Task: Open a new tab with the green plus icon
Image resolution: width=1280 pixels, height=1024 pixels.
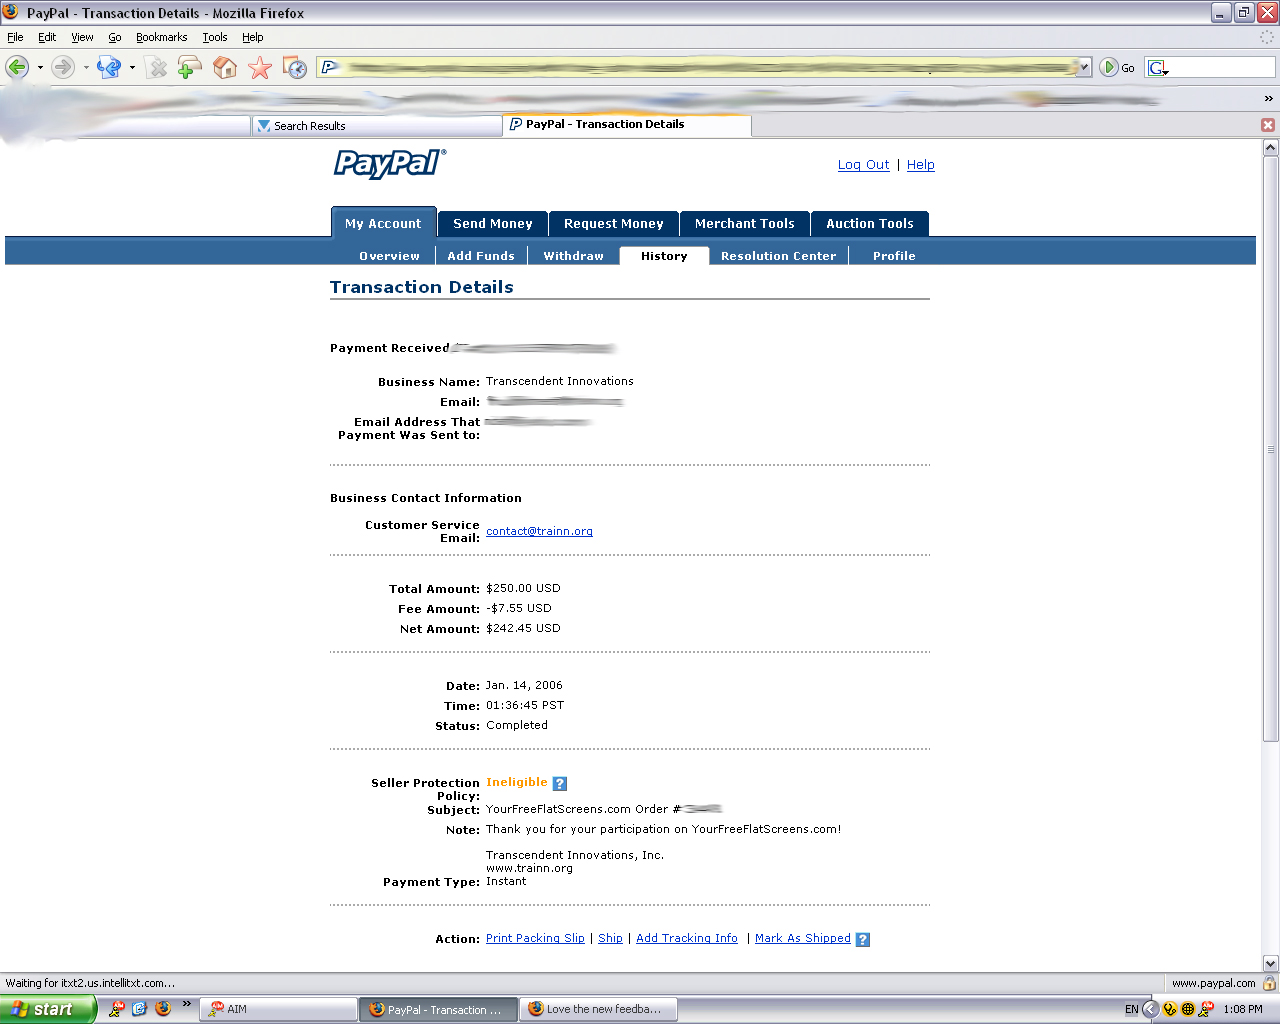Action: coord(189,67)
